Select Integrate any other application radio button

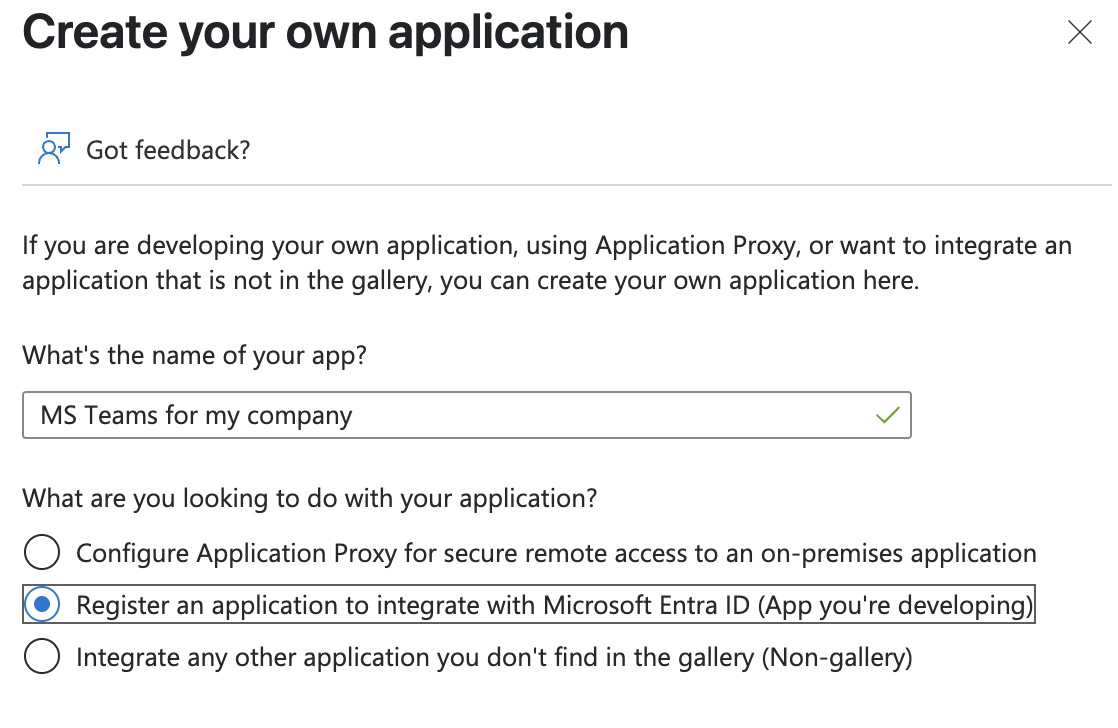[42, 656]
